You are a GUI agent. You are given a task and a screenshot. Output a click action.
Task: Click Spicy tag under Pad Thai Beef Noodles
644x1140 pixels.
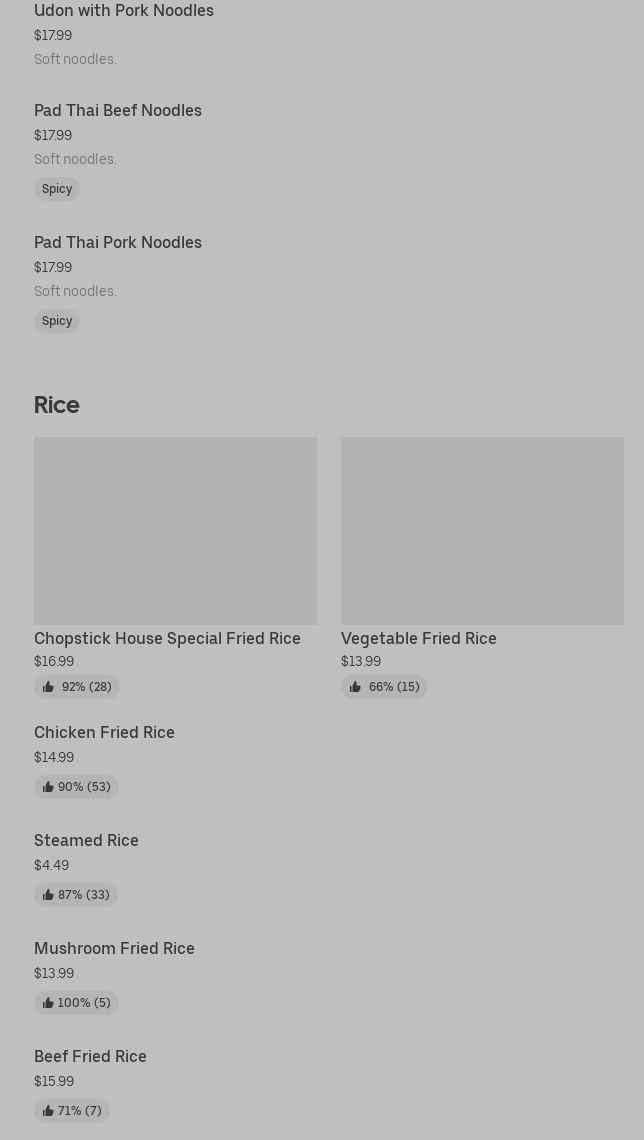pos(57,189)
